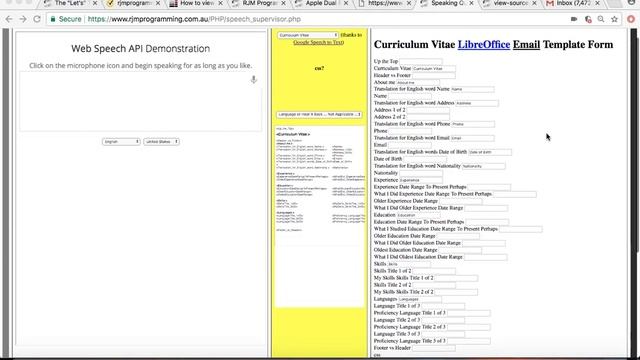Click the Footer vs Header input field
Image resolution: width=640 pixels, height=360 pixels.
[434, 348]
